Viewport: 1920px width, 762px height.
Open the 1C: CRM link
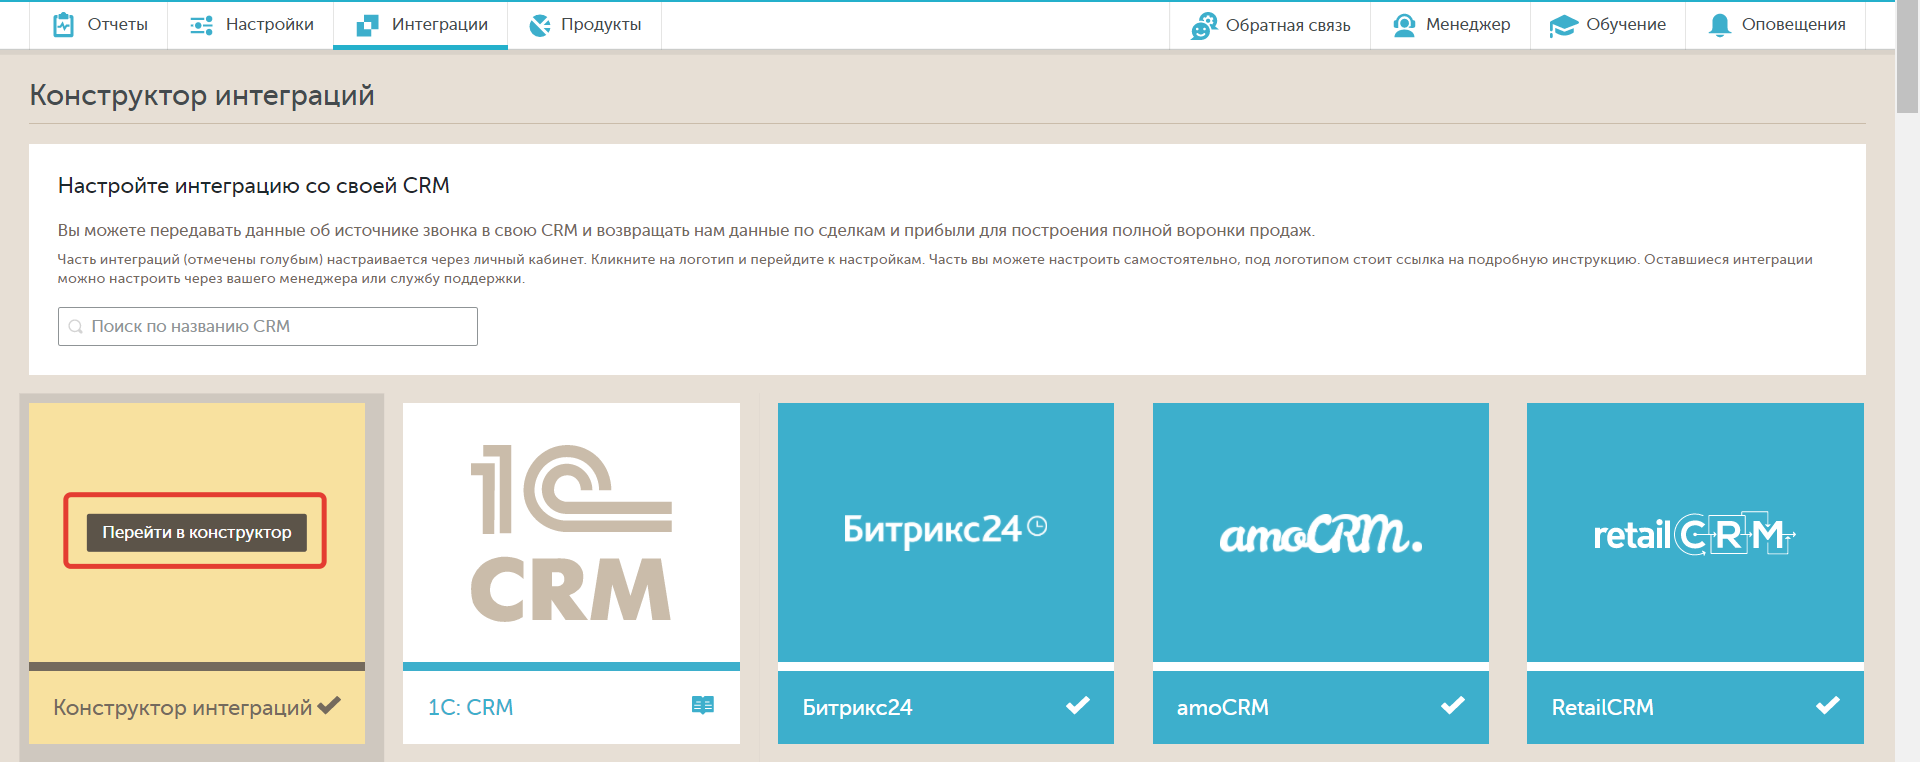coord(470,707)
